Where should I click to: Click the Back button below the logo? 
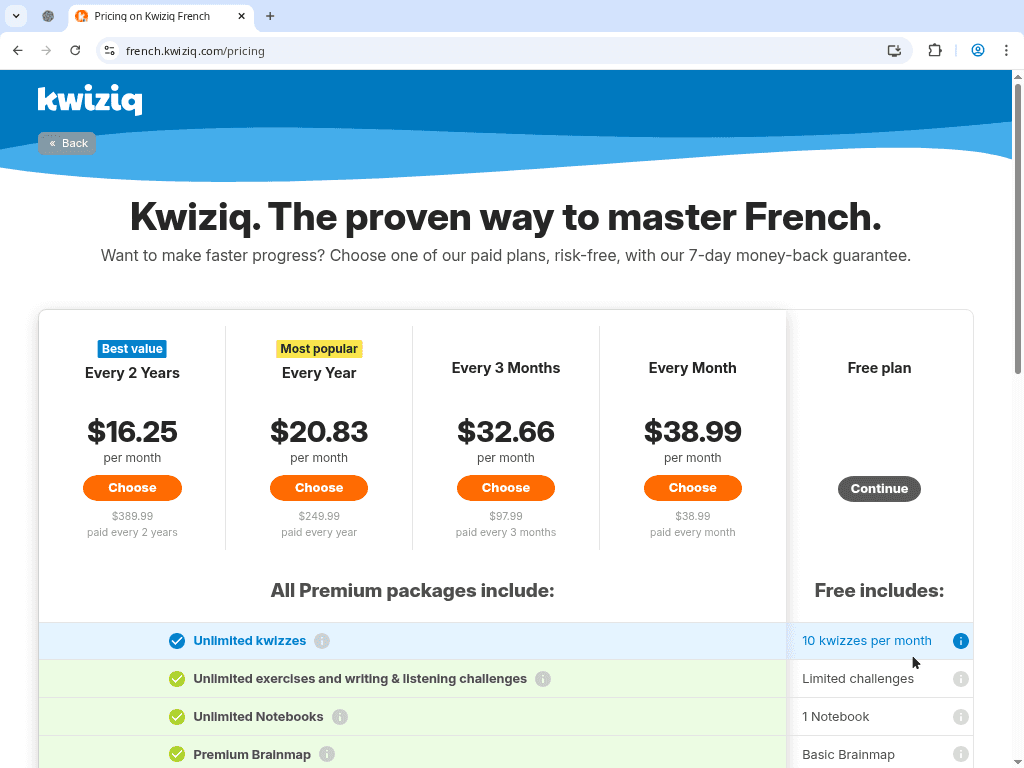[x=66, y=143]
